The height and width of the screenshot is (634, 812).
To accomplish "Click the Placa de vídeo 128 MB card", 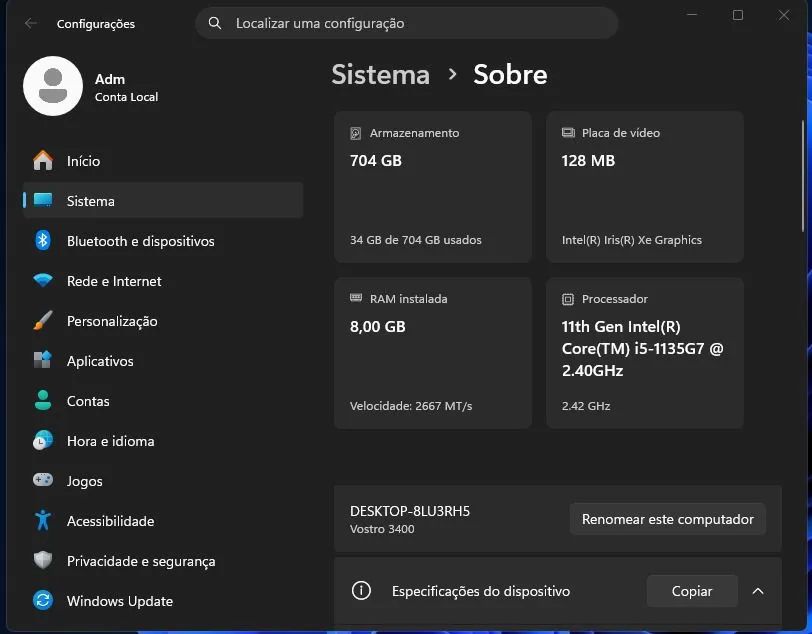I will (645, 186).
